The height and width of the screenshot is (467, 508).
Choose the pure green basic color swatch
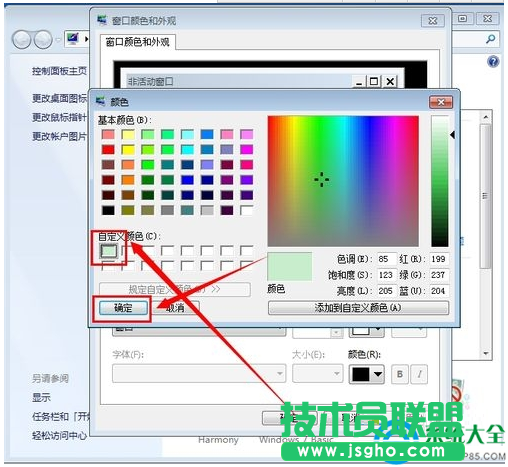point(148,165)
